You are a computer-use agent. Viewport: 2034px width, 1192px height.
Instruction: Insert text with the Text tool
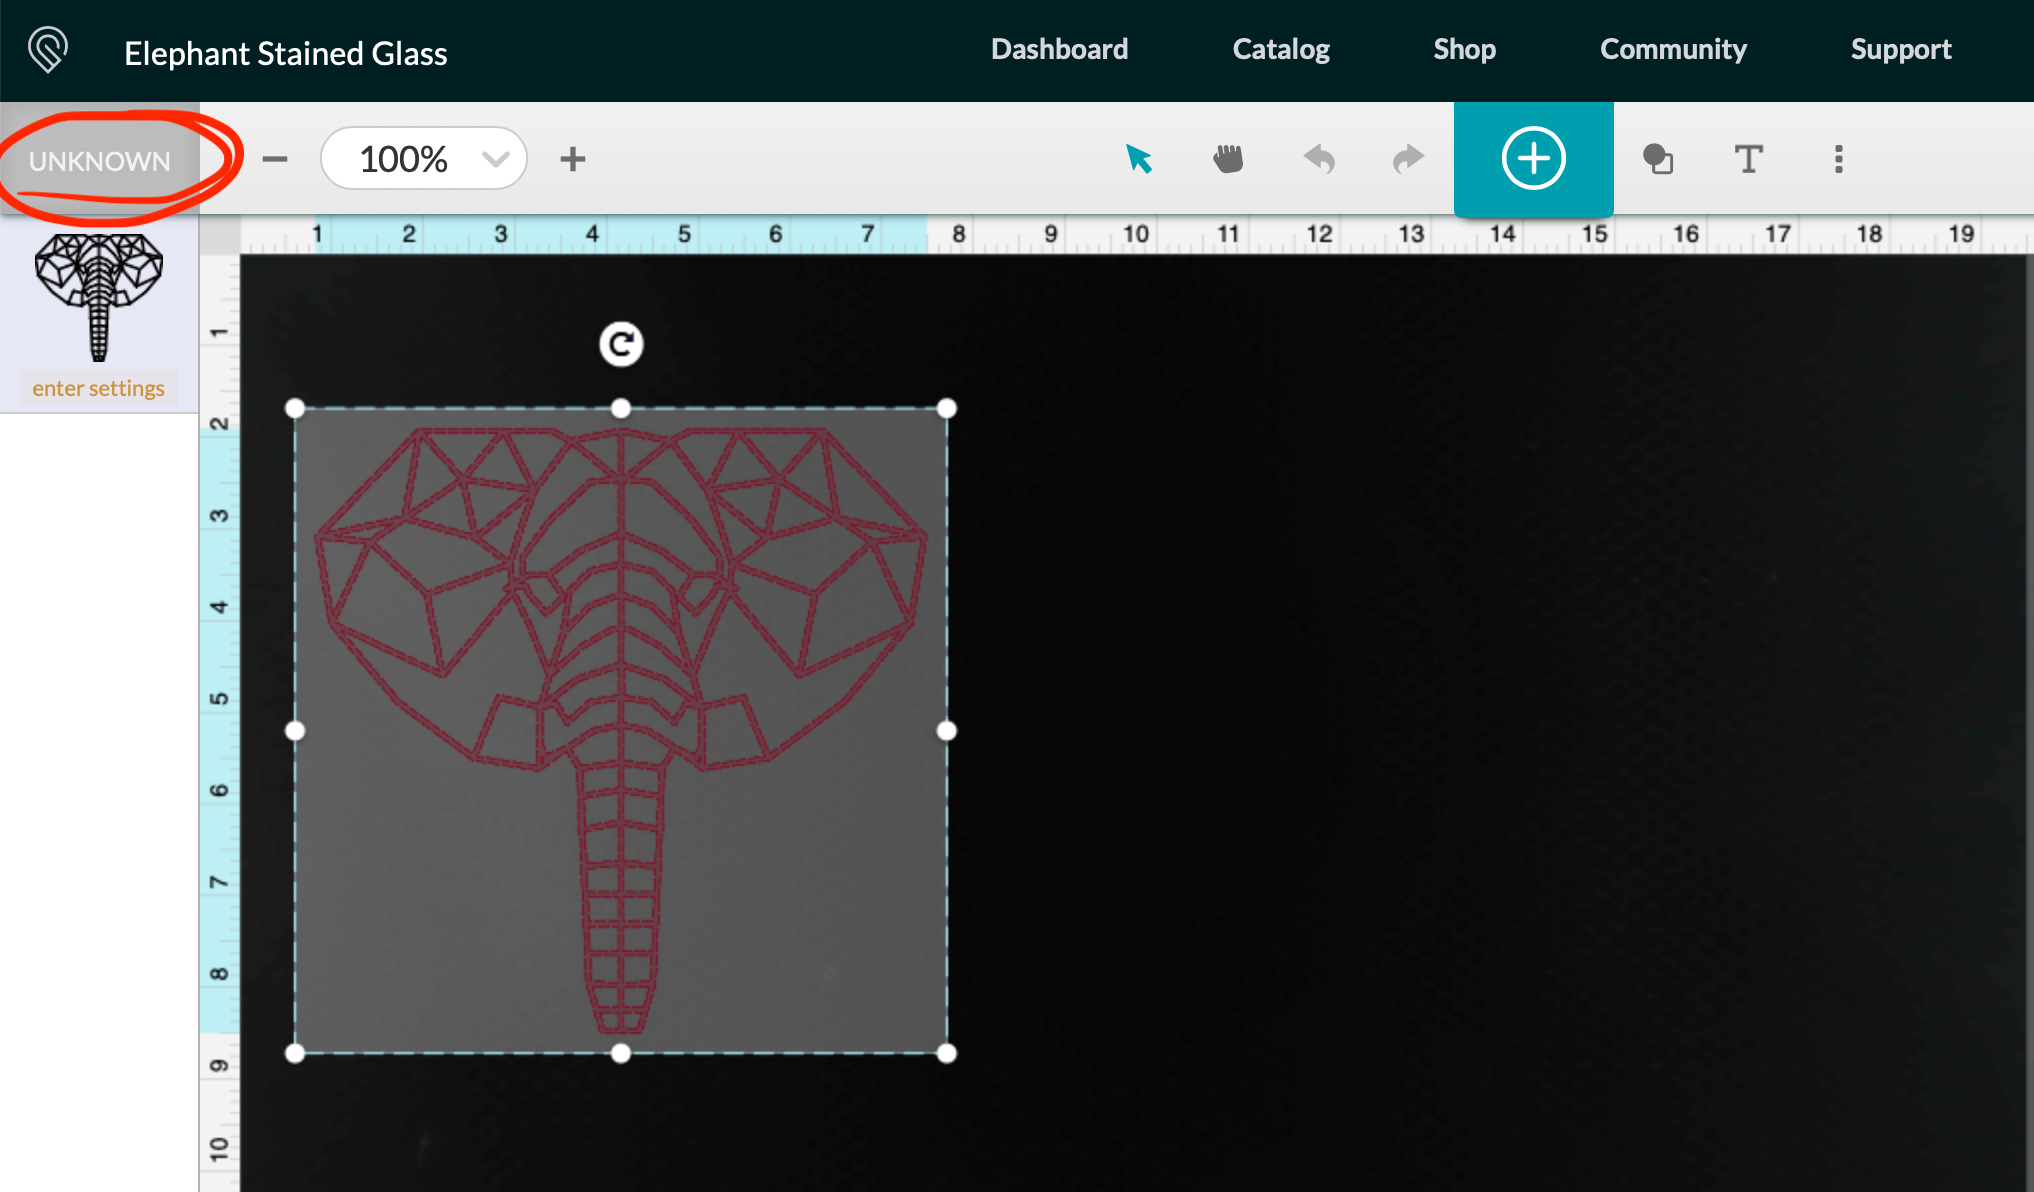tap(1748, 158)
